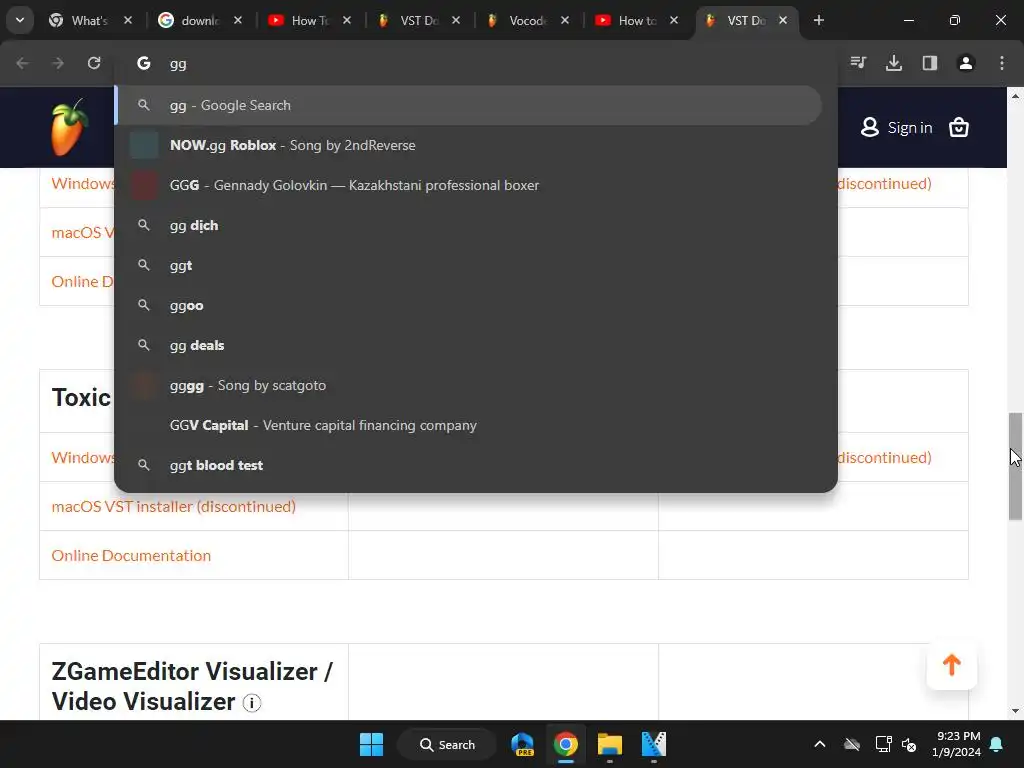The image size is (1024, 768).
Task: Pick the "gggg - Song by scatgoto" suggestion
Action: pyautogui.click(x=468, y=385)
